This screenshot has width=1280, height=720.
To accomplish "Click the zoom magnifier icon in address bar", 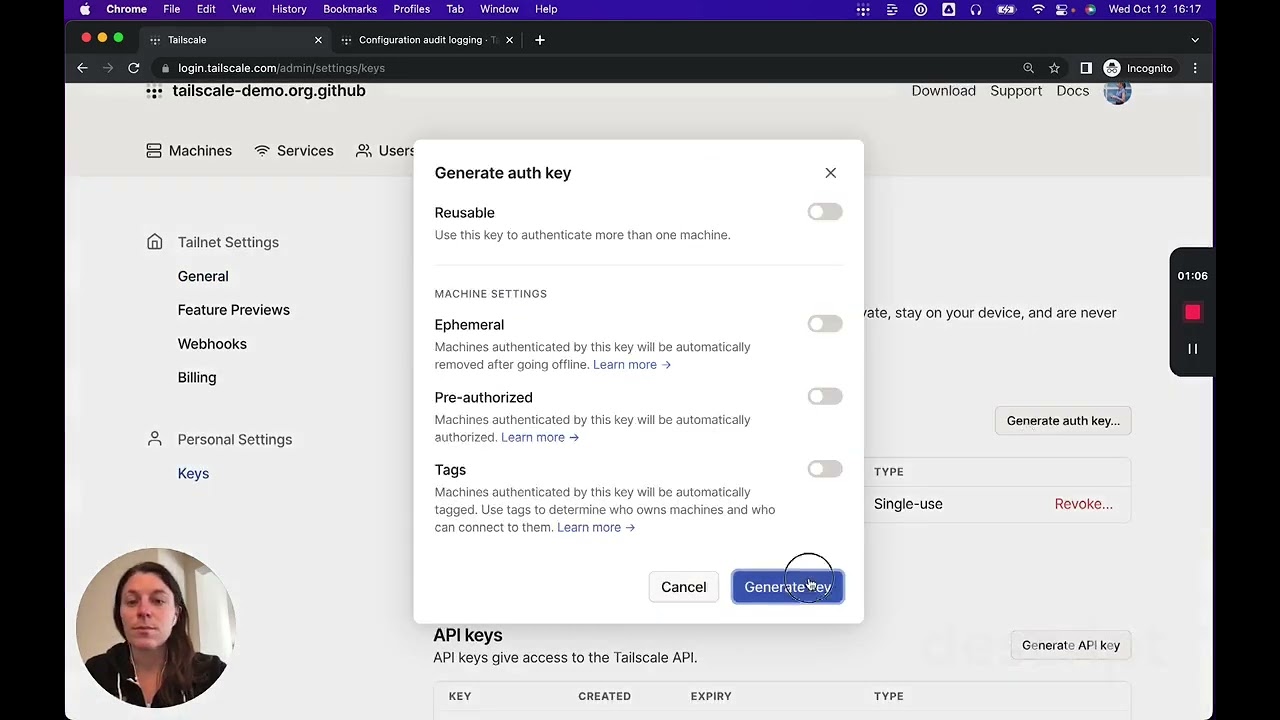I will [x=1028, y=68].
